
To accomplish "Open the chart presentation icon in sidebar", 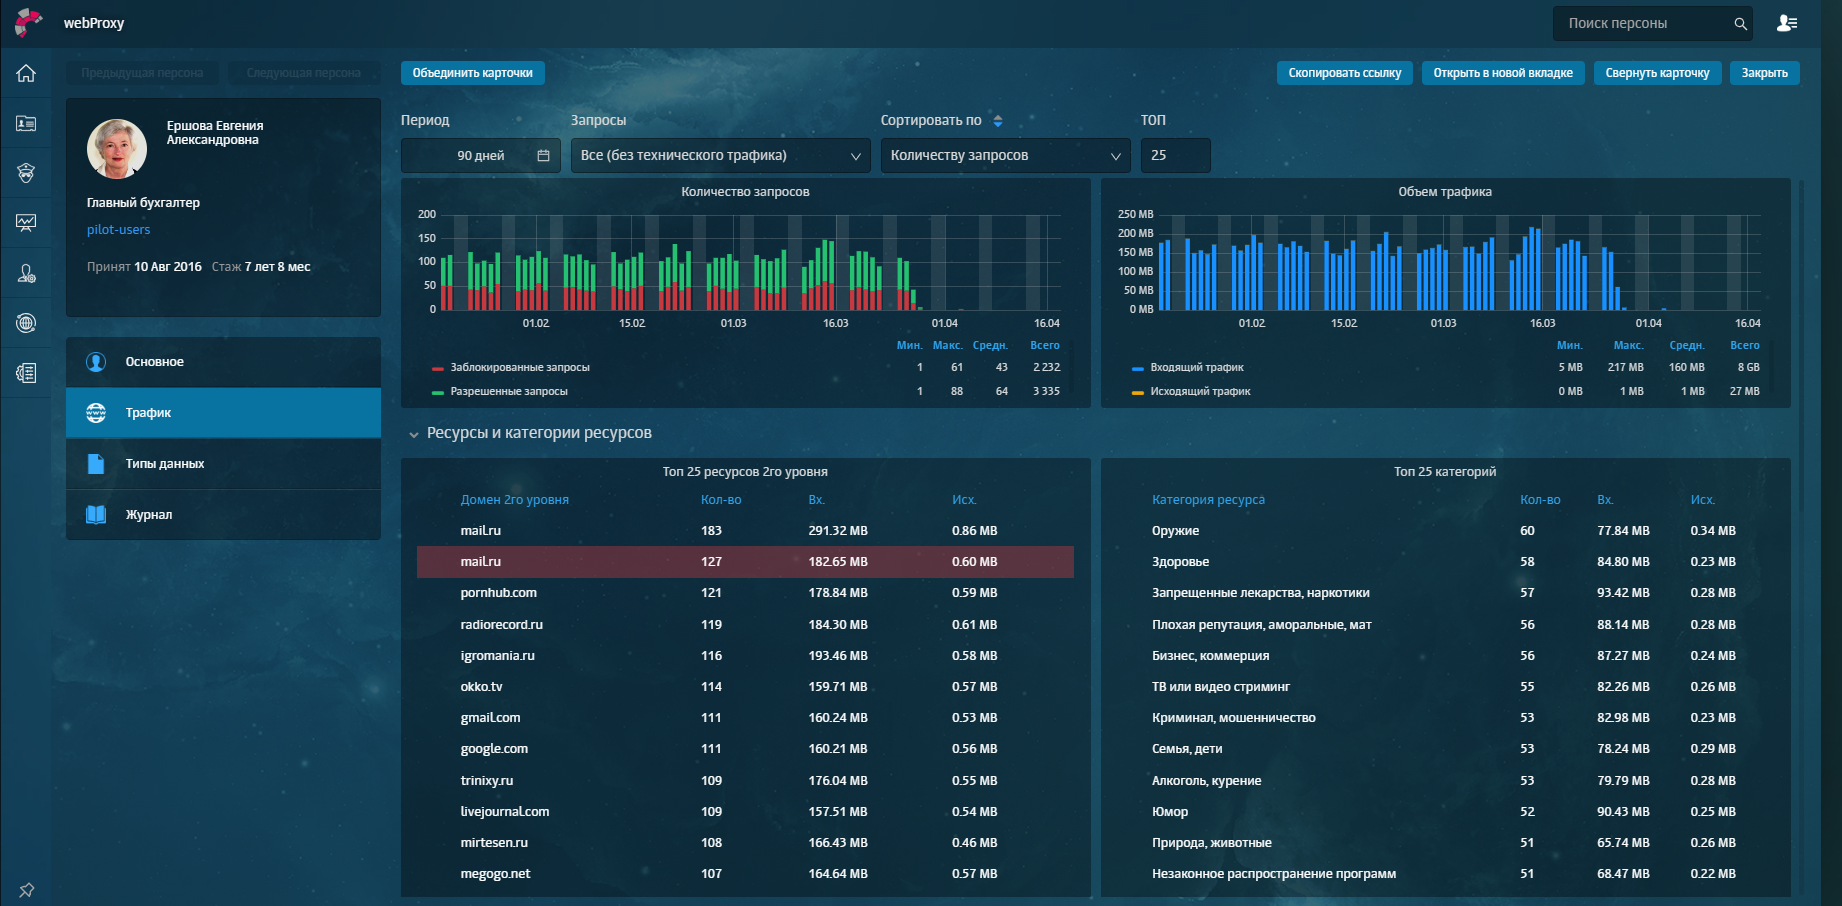I will tap(26, 223).
